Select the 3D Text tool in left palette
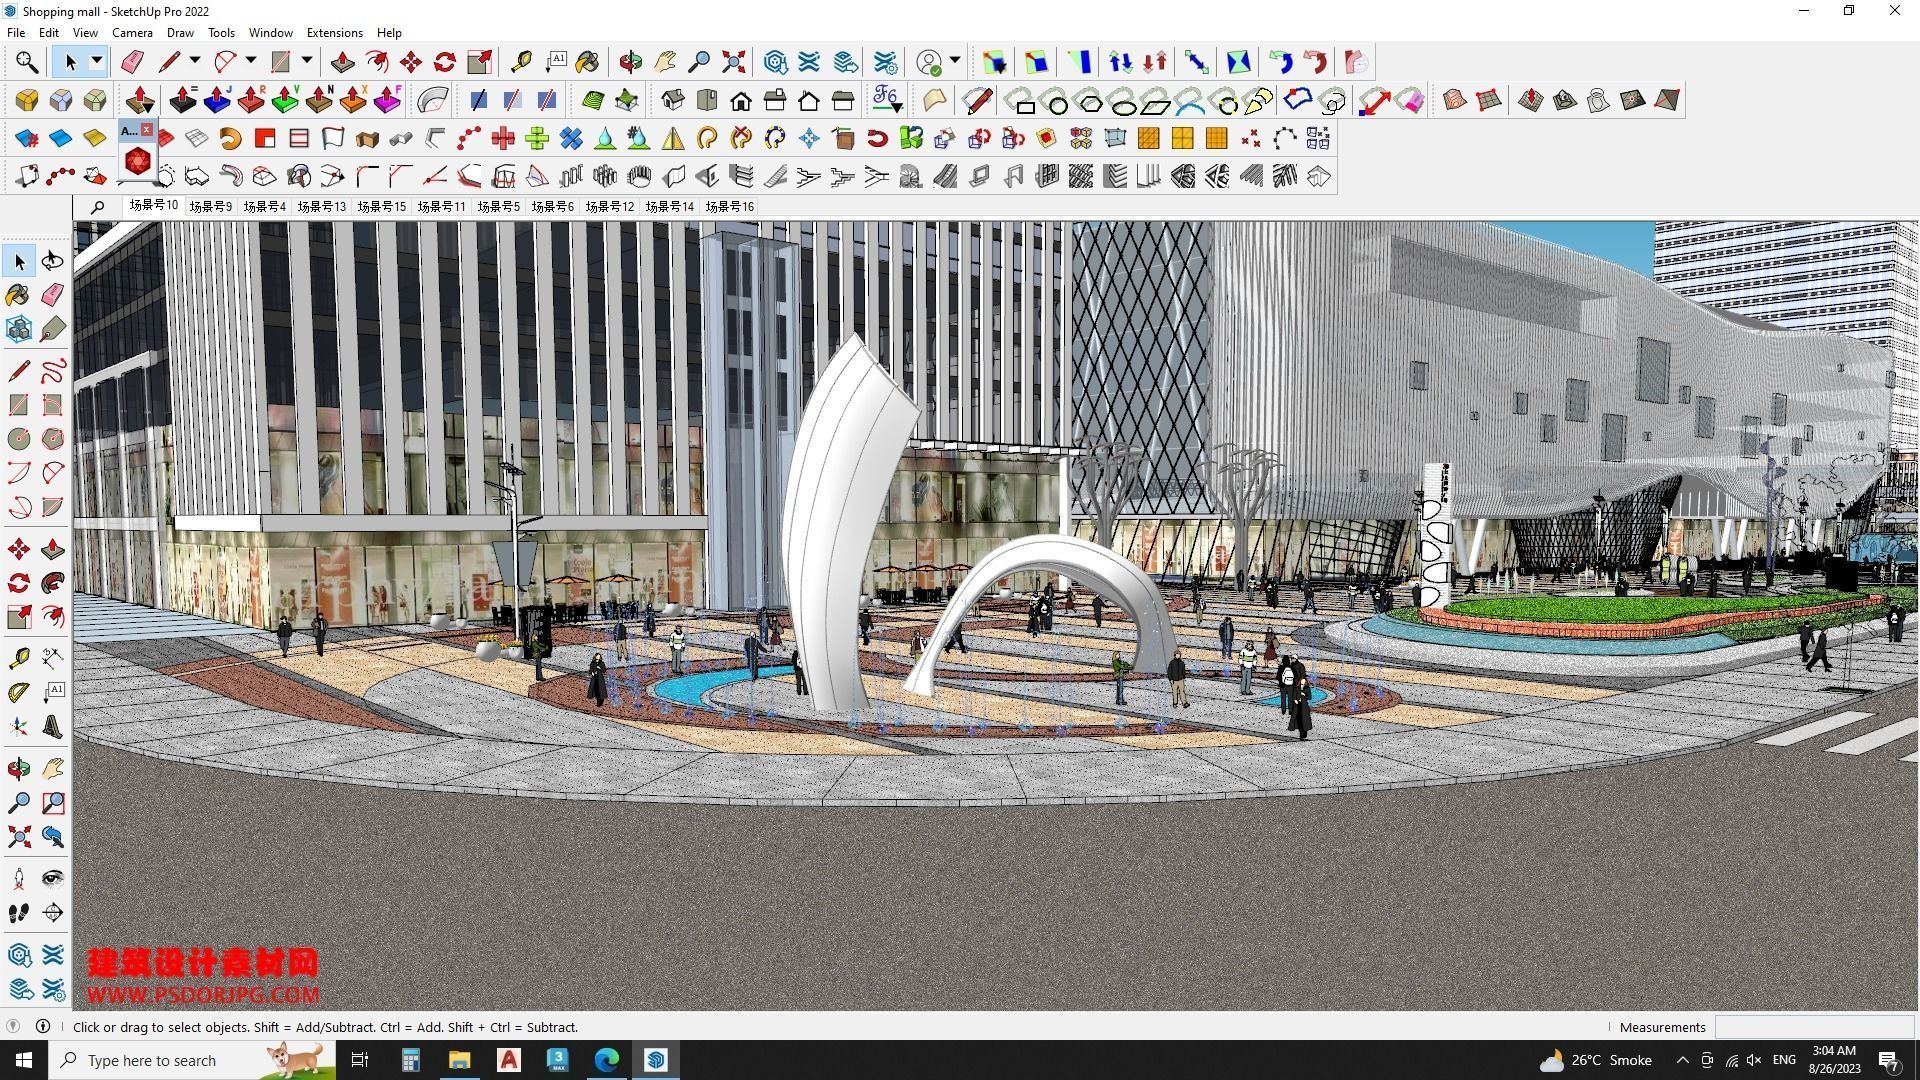The width and height of the screenshot is (1920, 1080). tap(53, 726)
